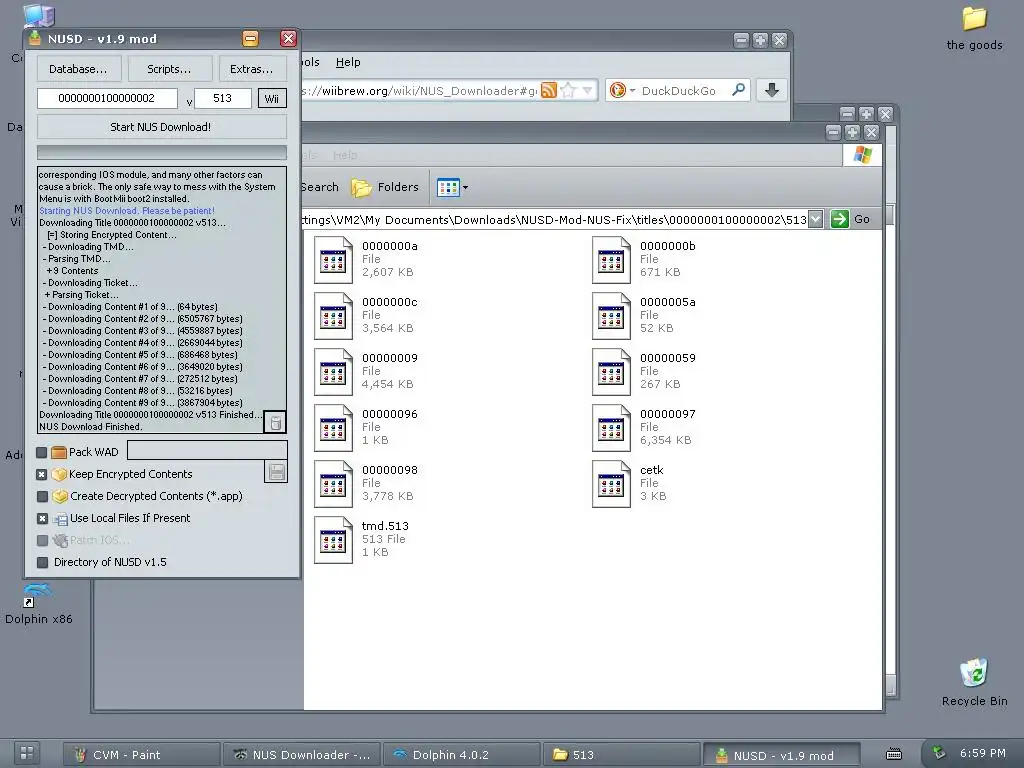Switch to 513 folder taskbar item

(x=621, y=755)
